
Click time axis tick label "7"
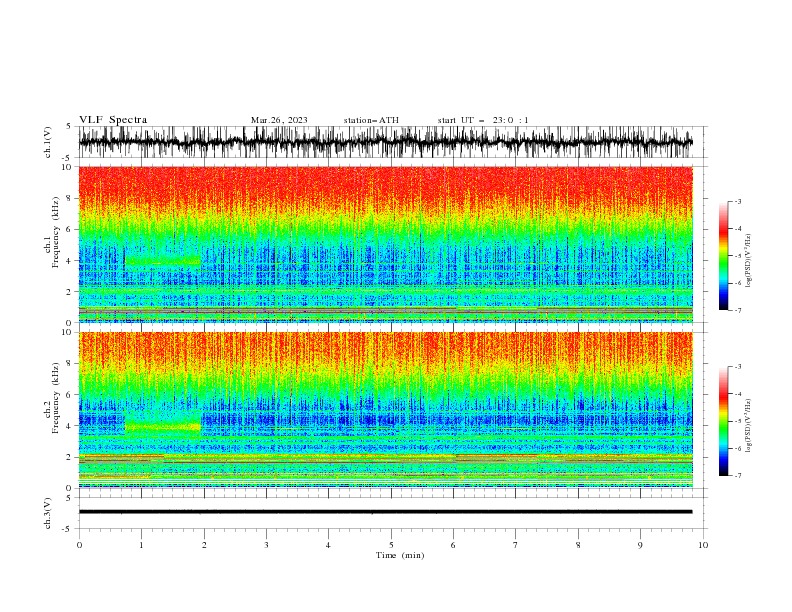coord(516,545)
